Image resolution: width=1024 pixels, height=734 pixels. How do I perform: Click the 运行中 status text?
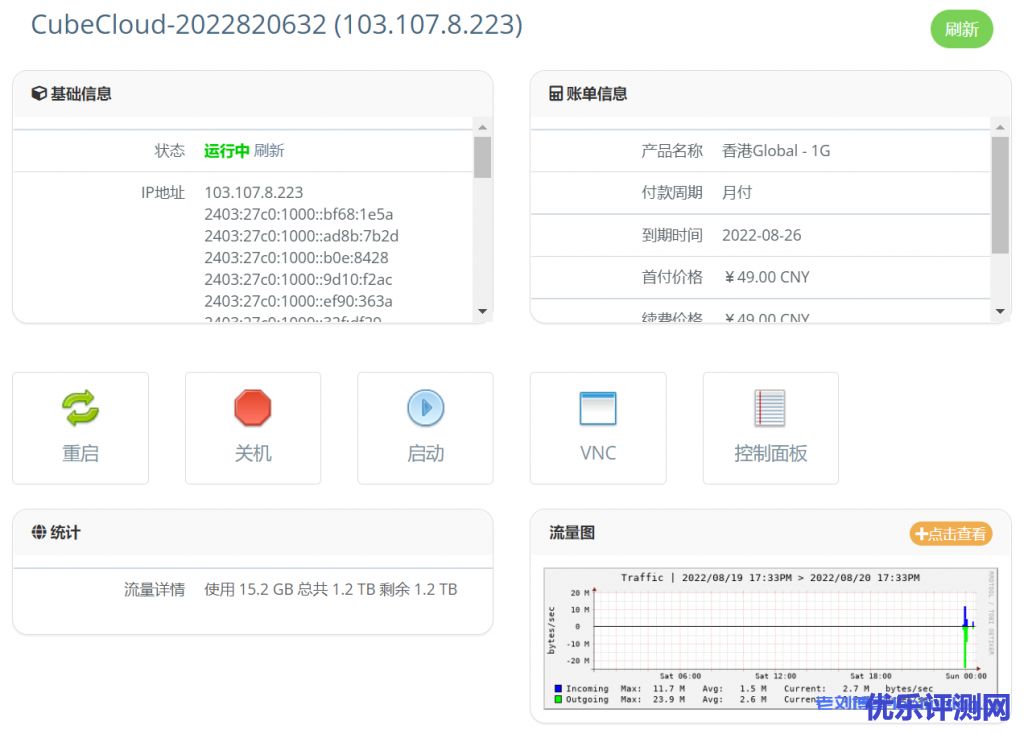(227, 151)
